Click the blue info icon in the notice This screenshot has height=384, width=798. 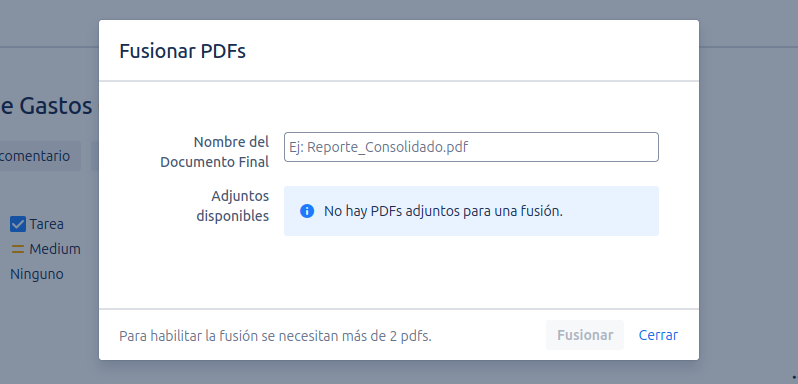click(307, 211)
